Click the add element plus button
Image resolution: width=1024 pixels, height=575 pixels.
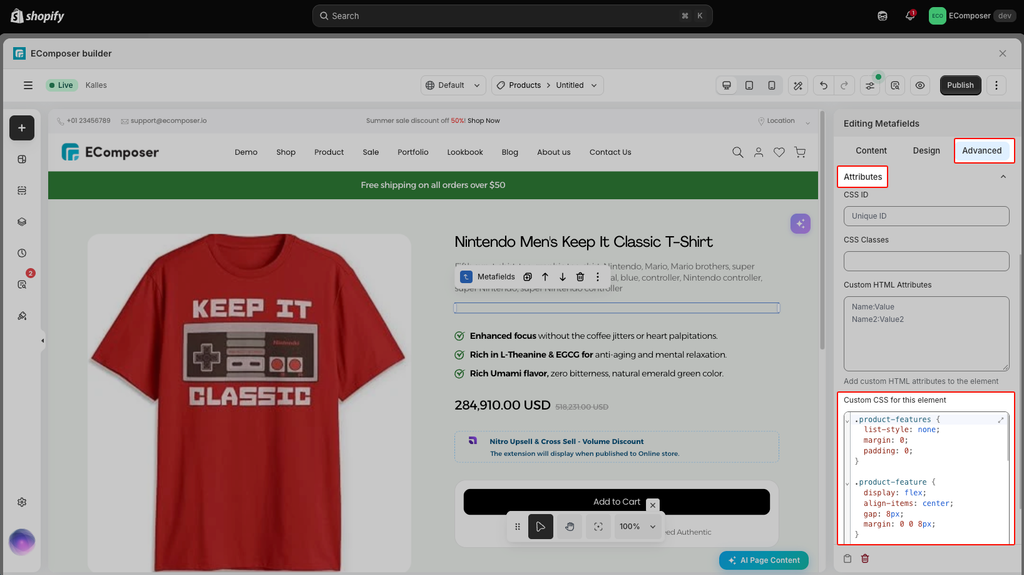22,128
